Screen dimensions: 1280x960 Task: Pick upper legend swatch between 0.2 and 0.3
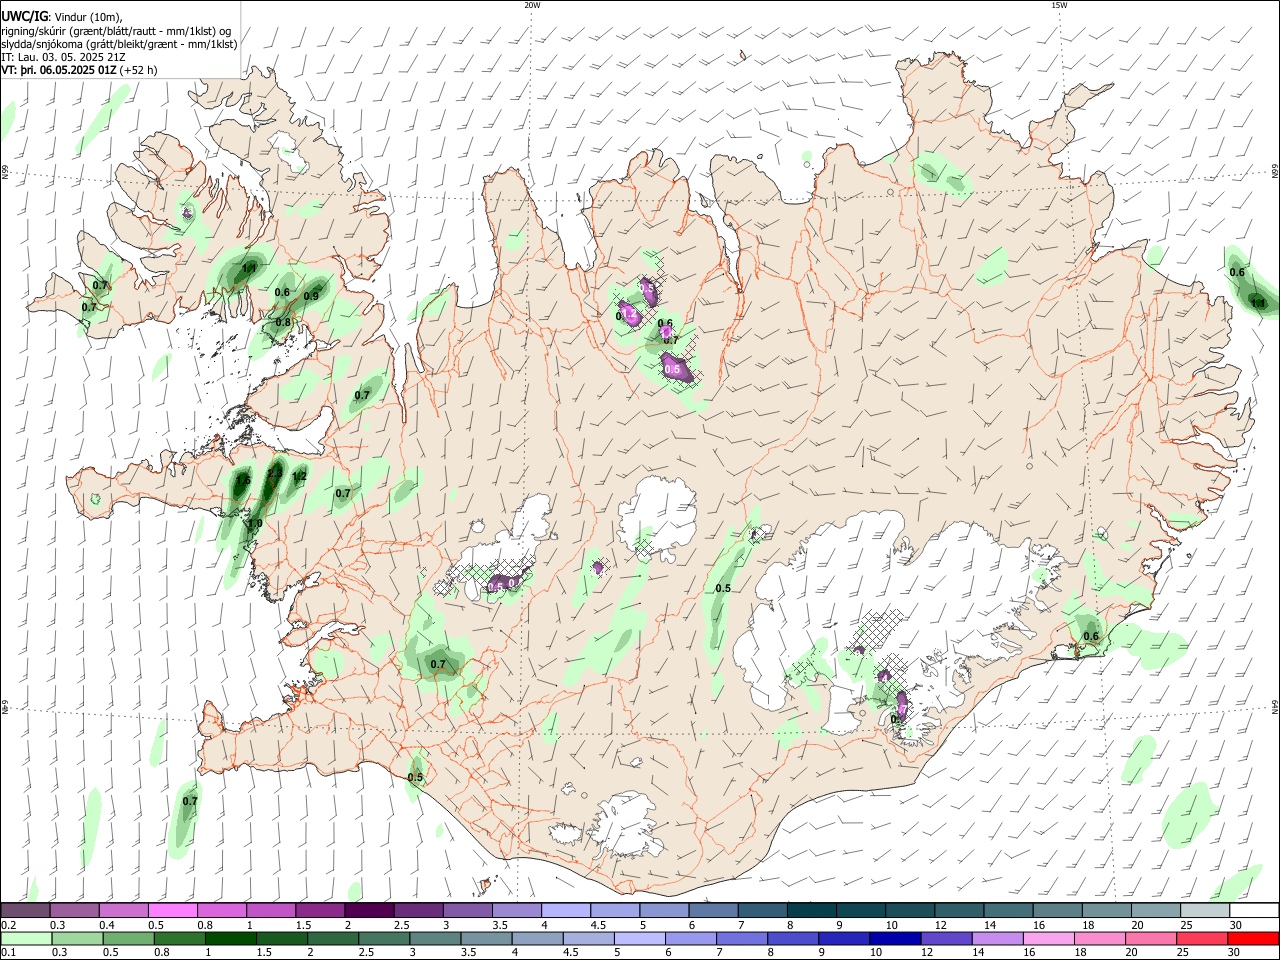pyautogui.click(x=25, y=910)
